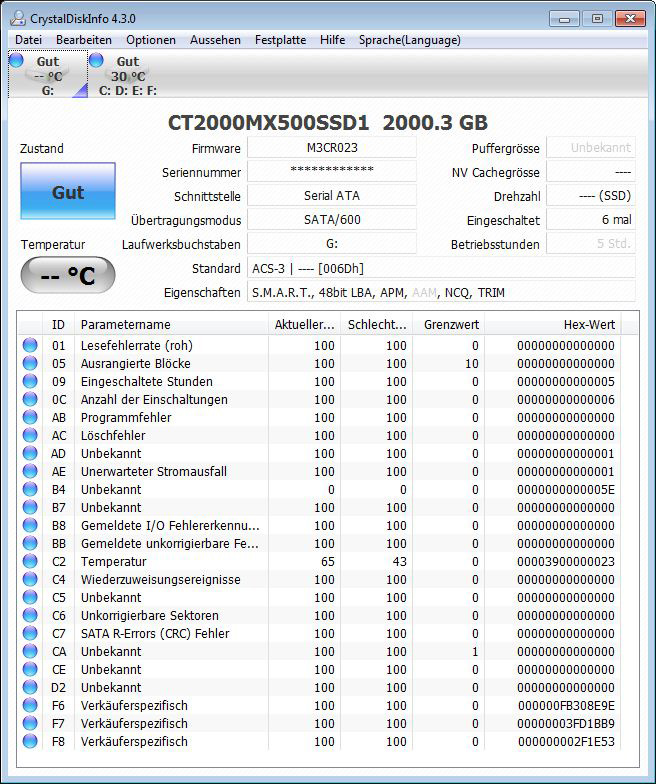The image size is (656, 784).
Task: Click the Schlecht... column header
Action: (x=377, y=324)
